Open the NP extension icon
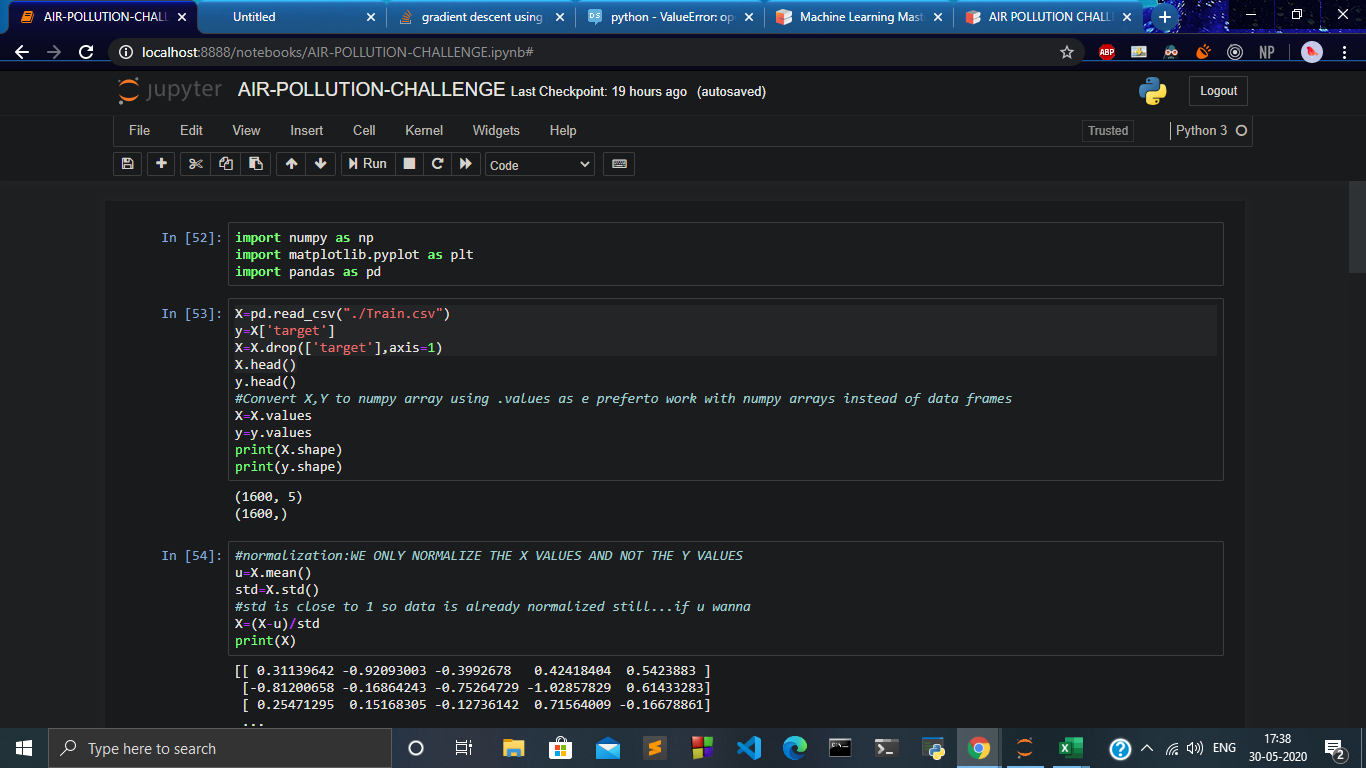1366x768 pixels. pyautogui.click(x=1267, y=52)
